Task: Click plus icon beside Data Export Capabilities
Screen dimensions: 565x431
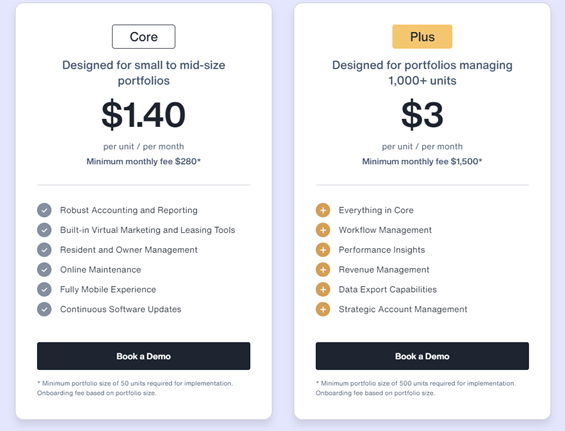Action: point(323,289)
